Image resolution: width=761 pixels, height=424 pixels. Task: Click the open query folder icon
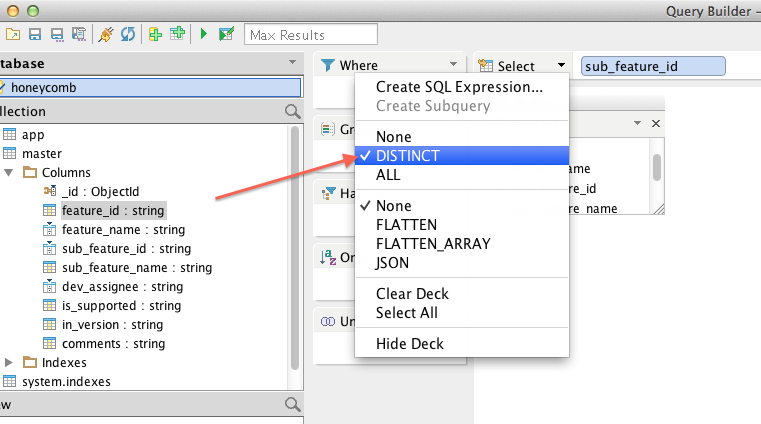point(13,35)
